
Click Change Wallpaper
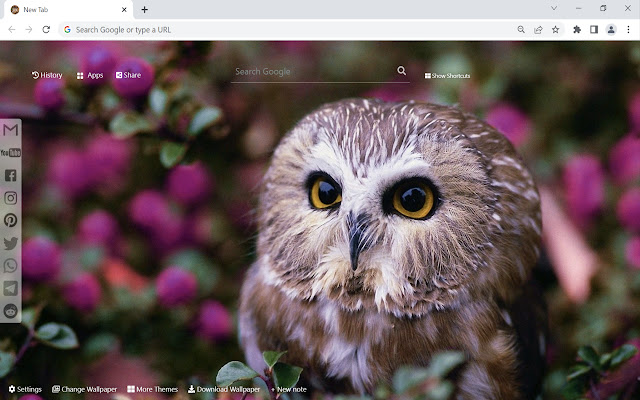pos(84,389)
